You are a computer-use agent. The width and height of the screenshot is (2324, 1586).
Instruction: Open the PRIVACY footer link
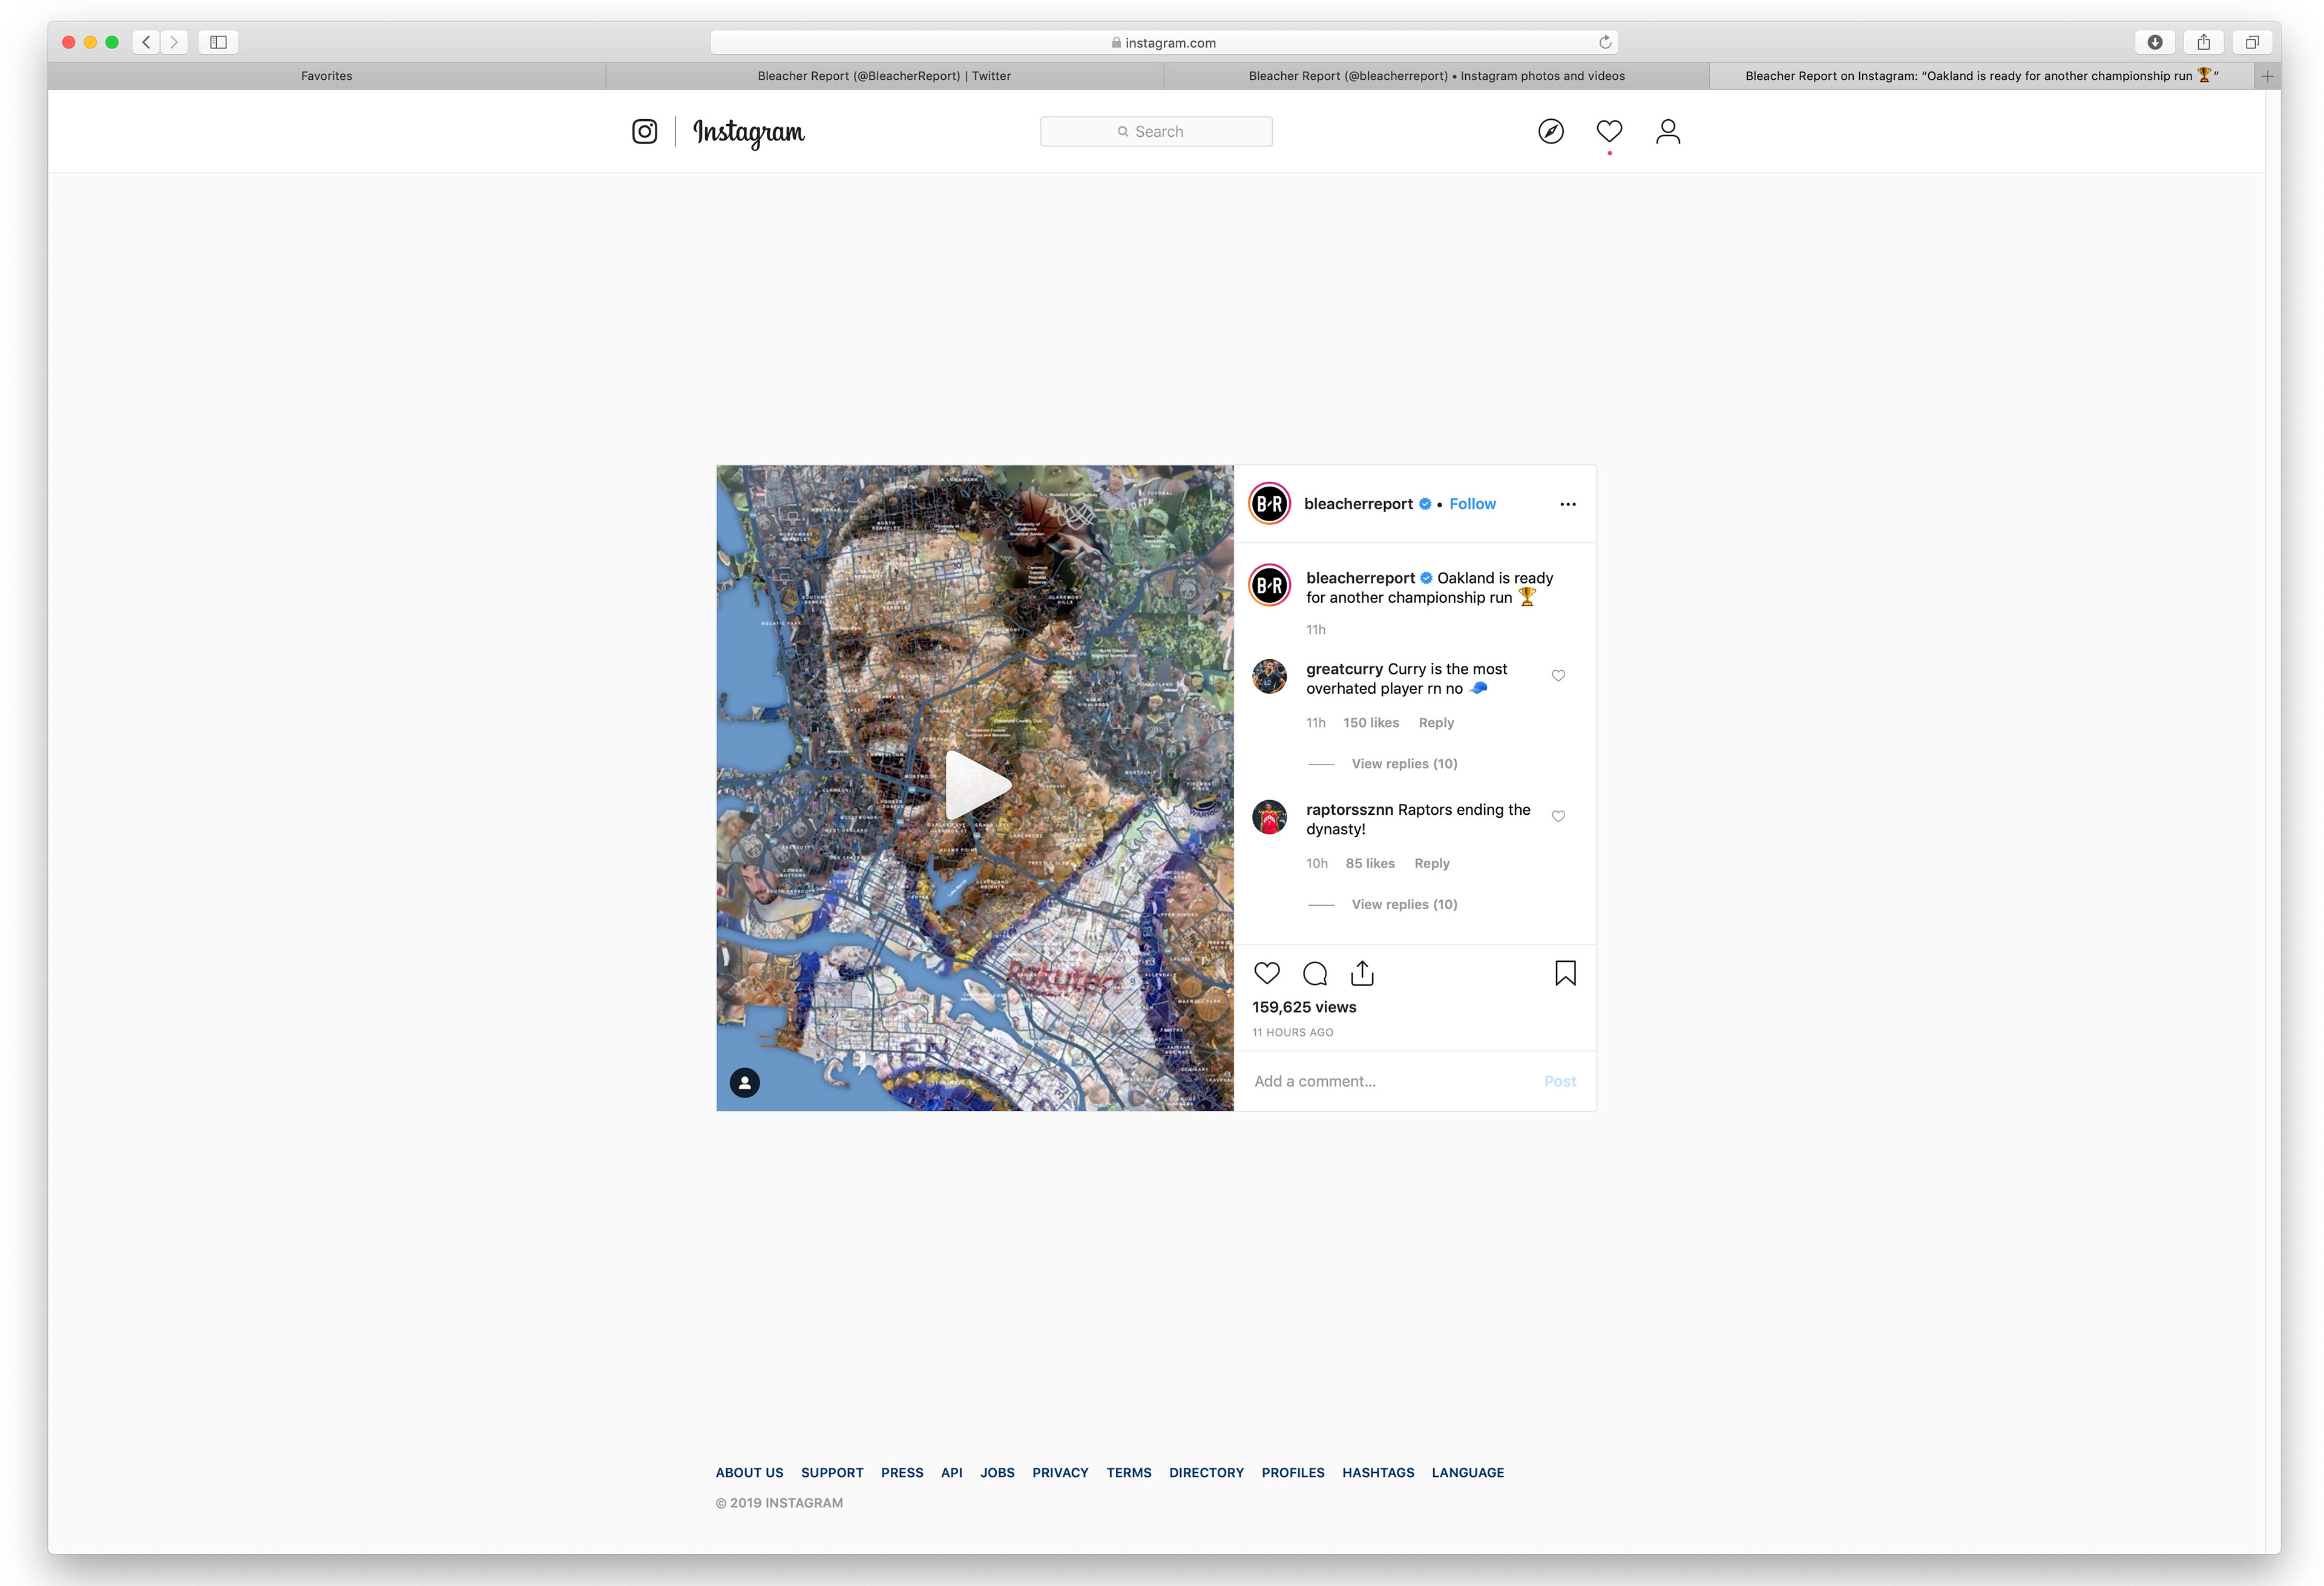[1060, 1473]
